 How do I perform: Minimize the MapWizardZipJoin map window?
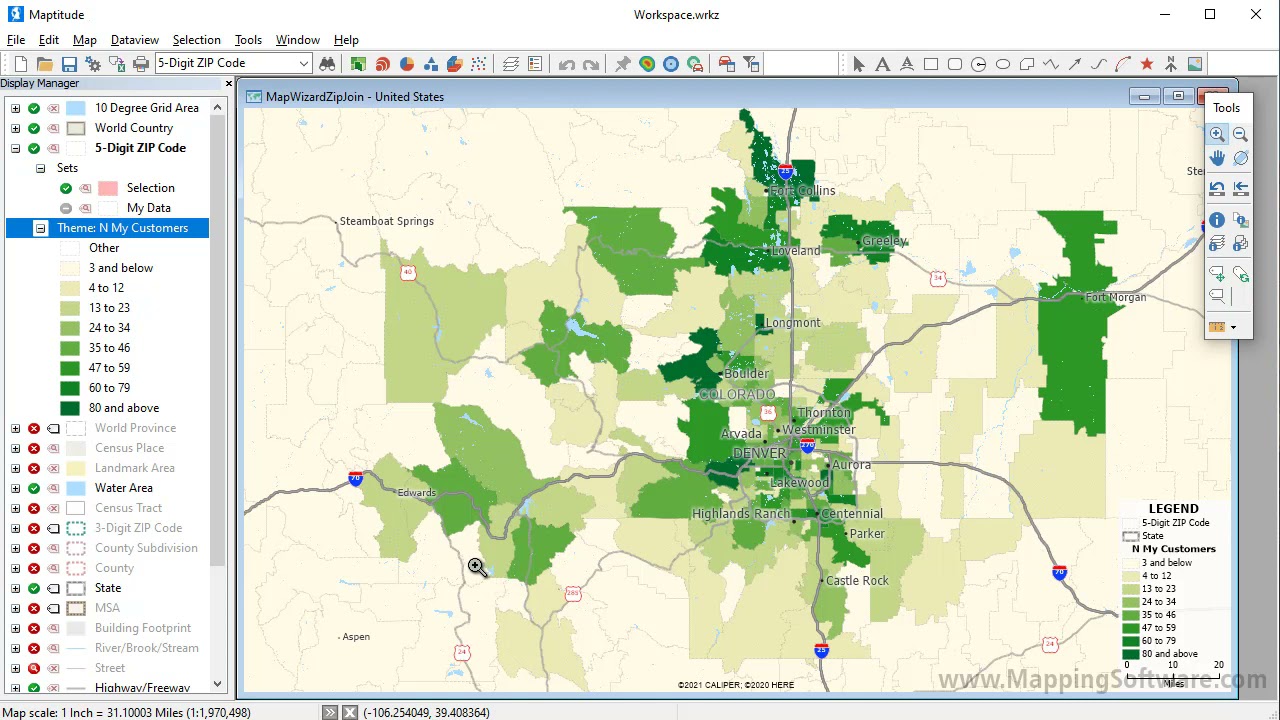point(1144,96)
